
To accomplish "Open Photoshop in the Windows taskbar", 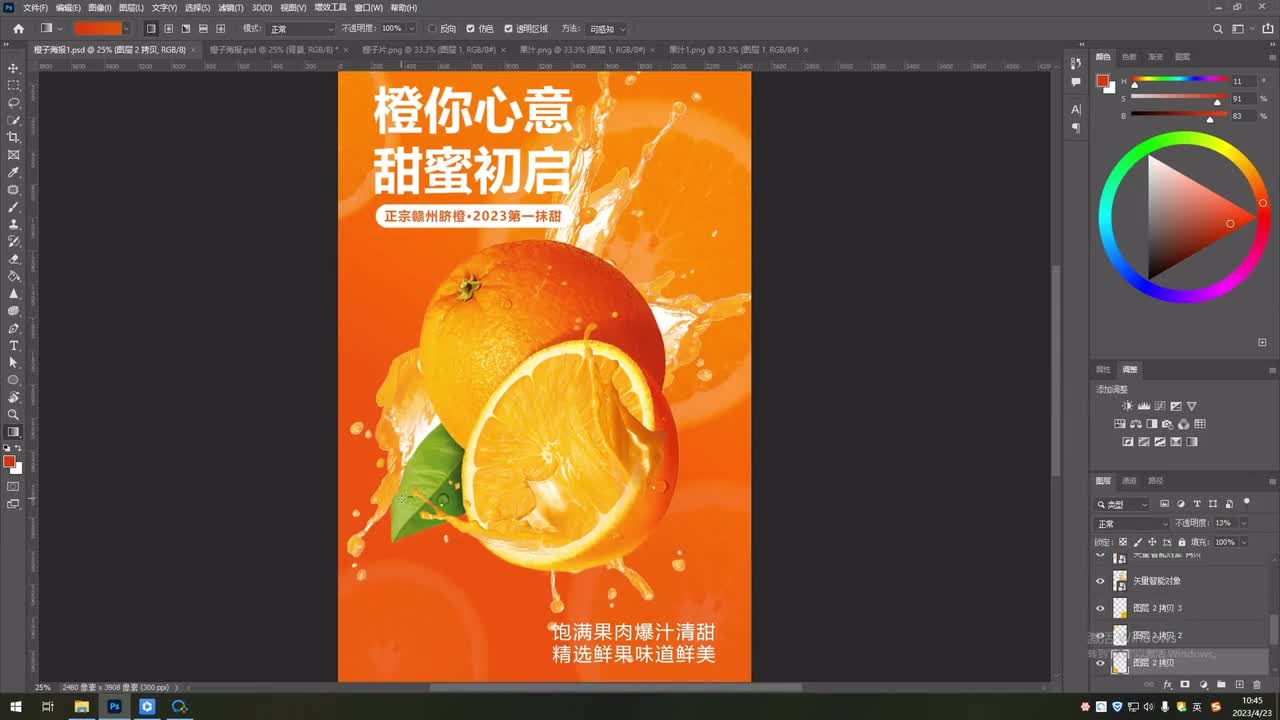I will click(114, 706).
